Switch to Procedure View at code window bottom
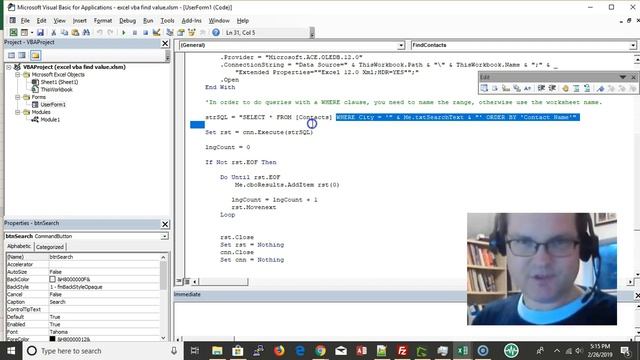The width and height of the screenshot is (640, 360). (179, 281)
